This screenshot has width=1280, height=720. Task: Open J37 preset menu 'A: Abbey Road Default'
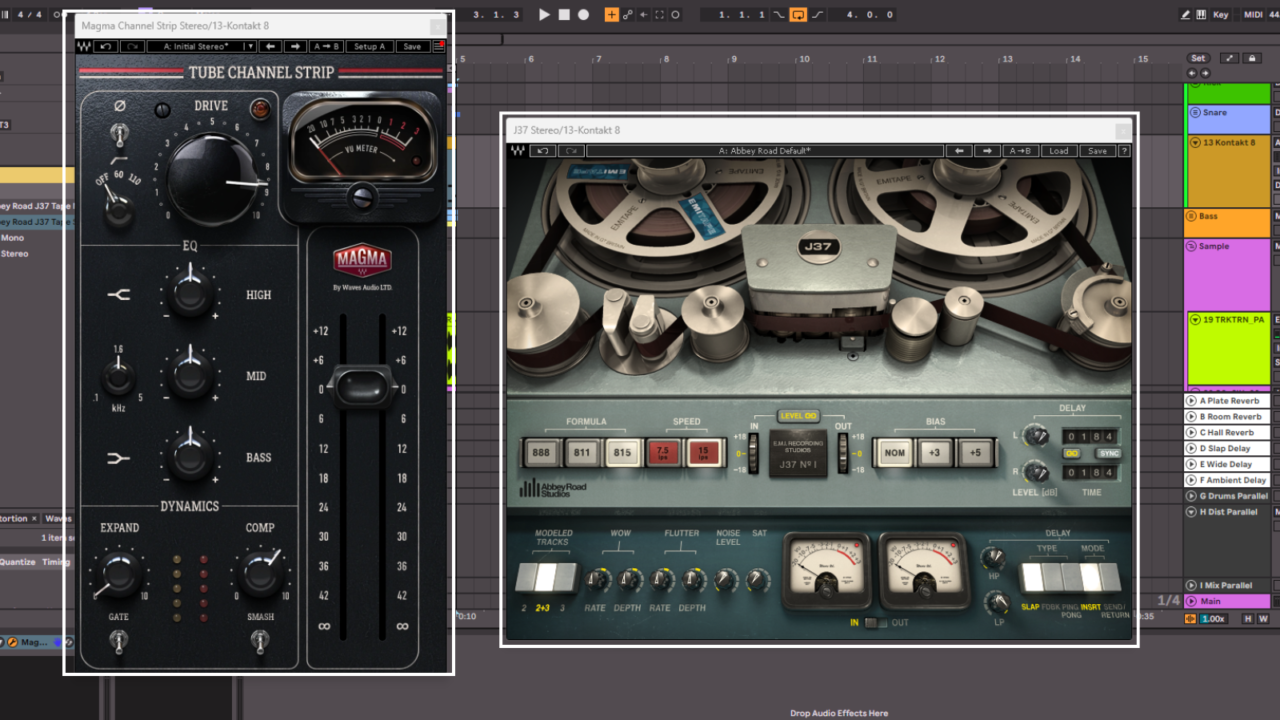(765, 151)
